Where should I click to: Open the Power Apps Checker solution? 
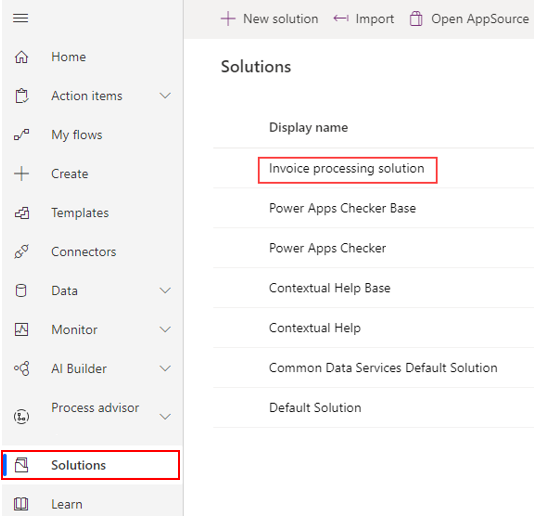[327, 248]
